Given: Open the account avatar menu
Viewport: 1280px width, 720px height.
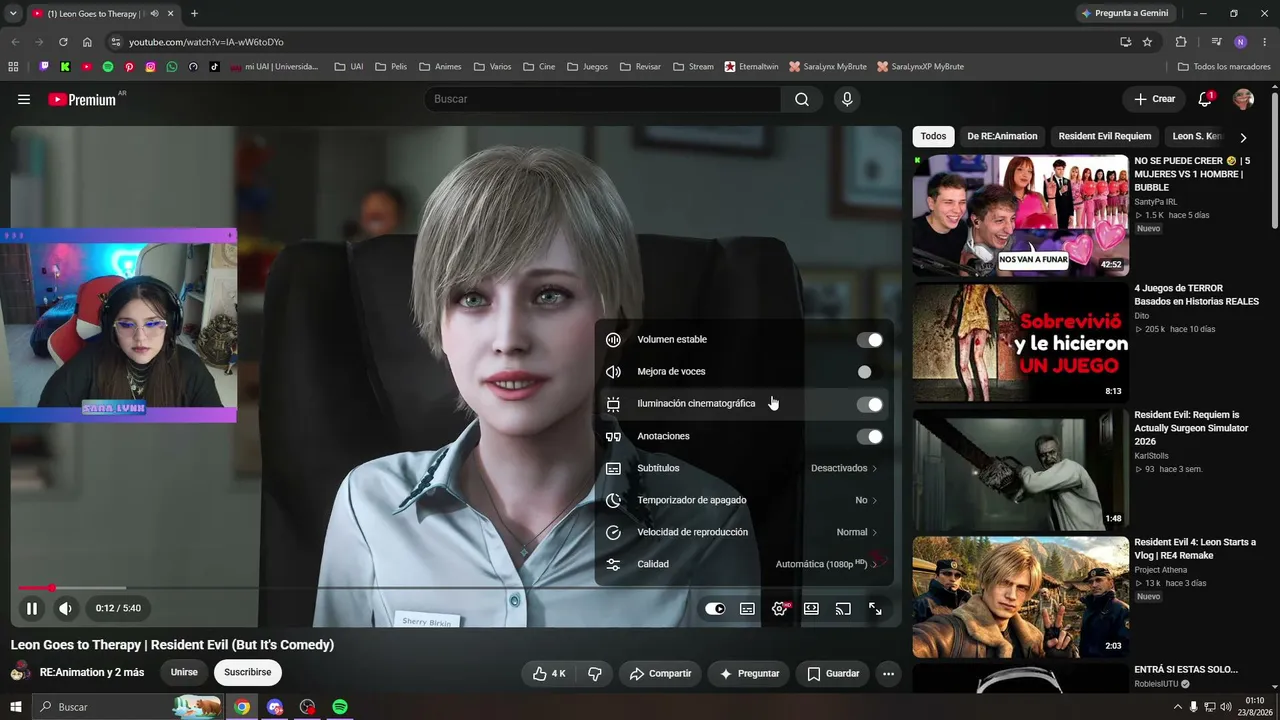Looking at the screenshot, I should pyautogui.click(x=1243, y=99).
